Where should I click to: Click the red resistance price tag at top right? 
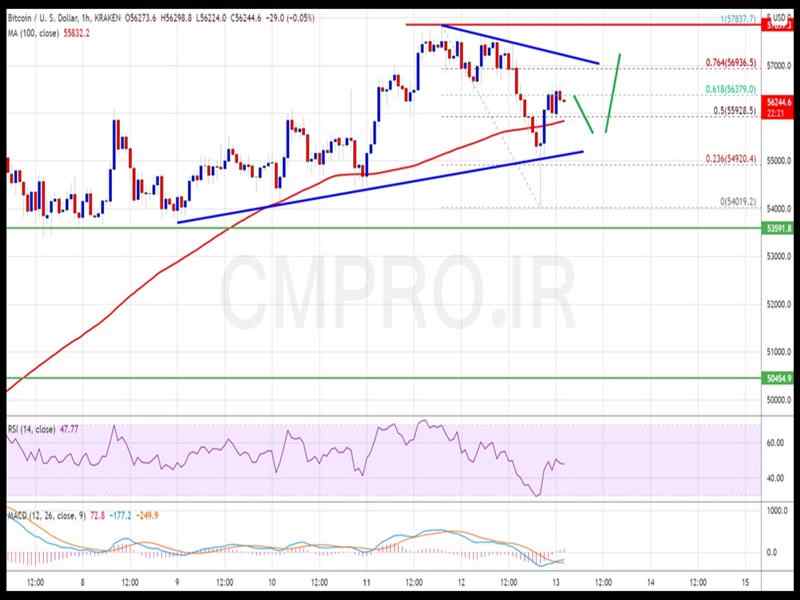777,25
